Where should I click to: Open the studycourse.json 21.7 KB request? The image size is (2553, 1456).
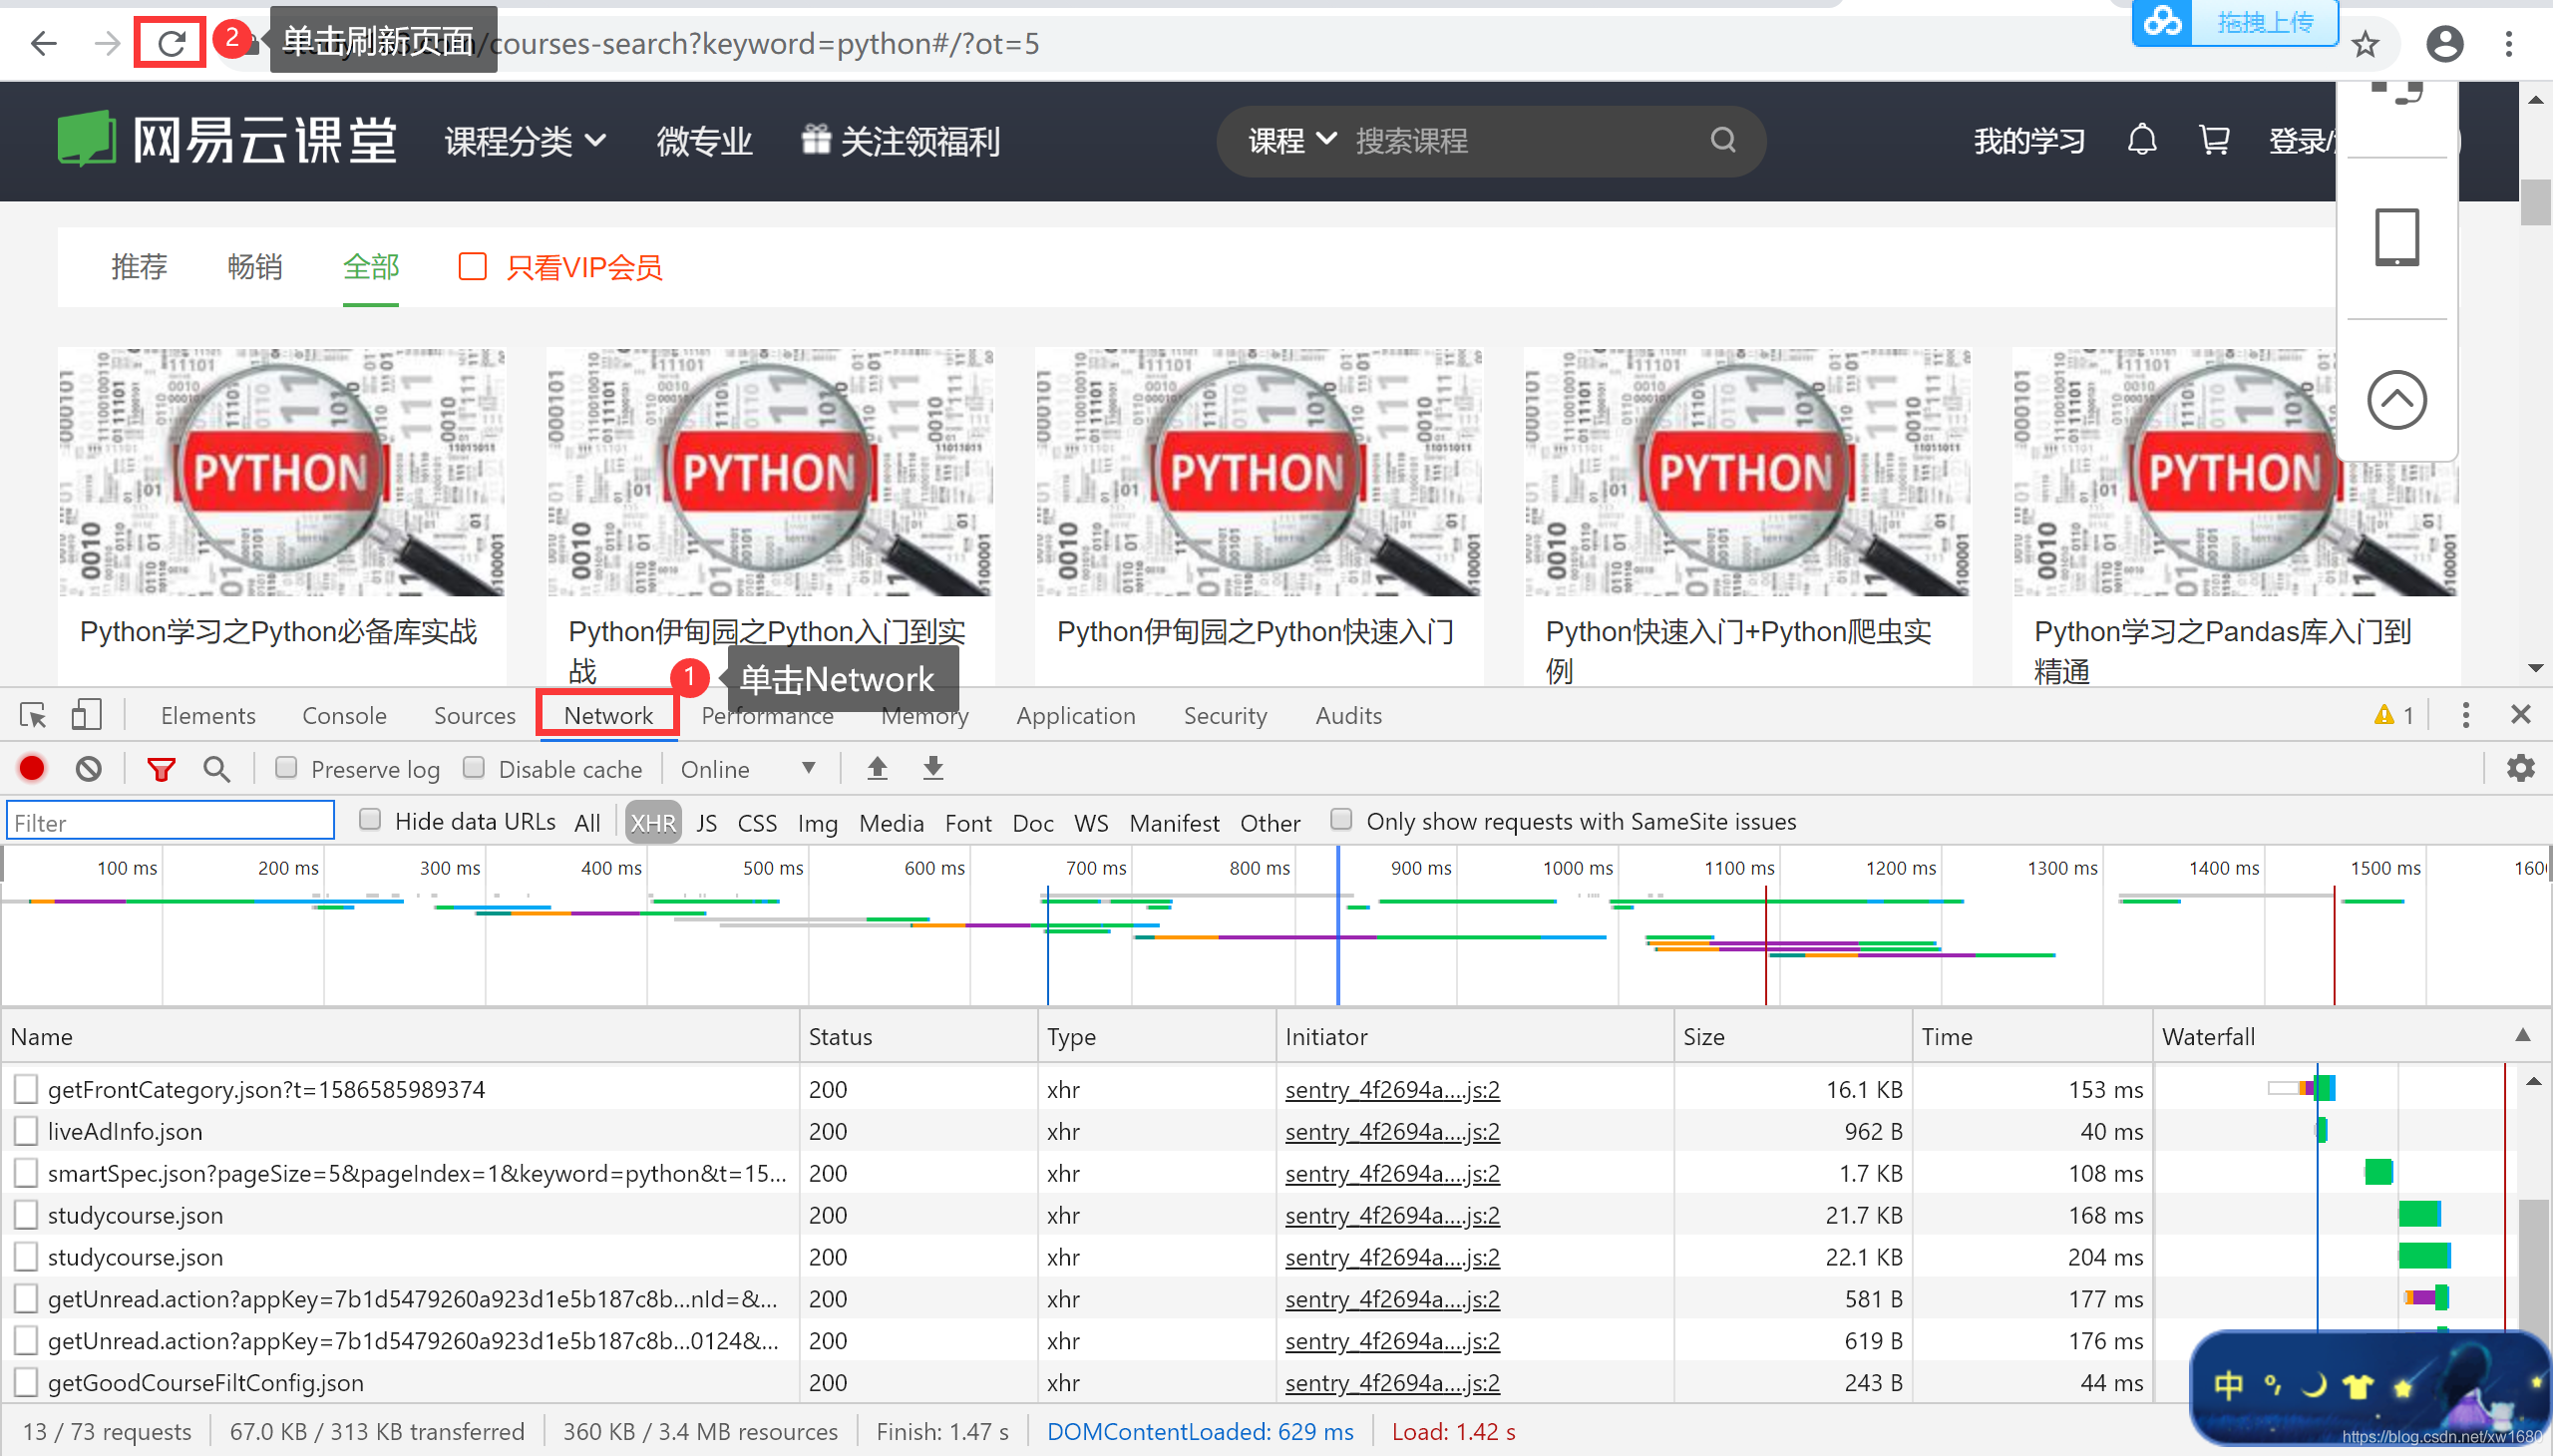tap(135, 1215)
